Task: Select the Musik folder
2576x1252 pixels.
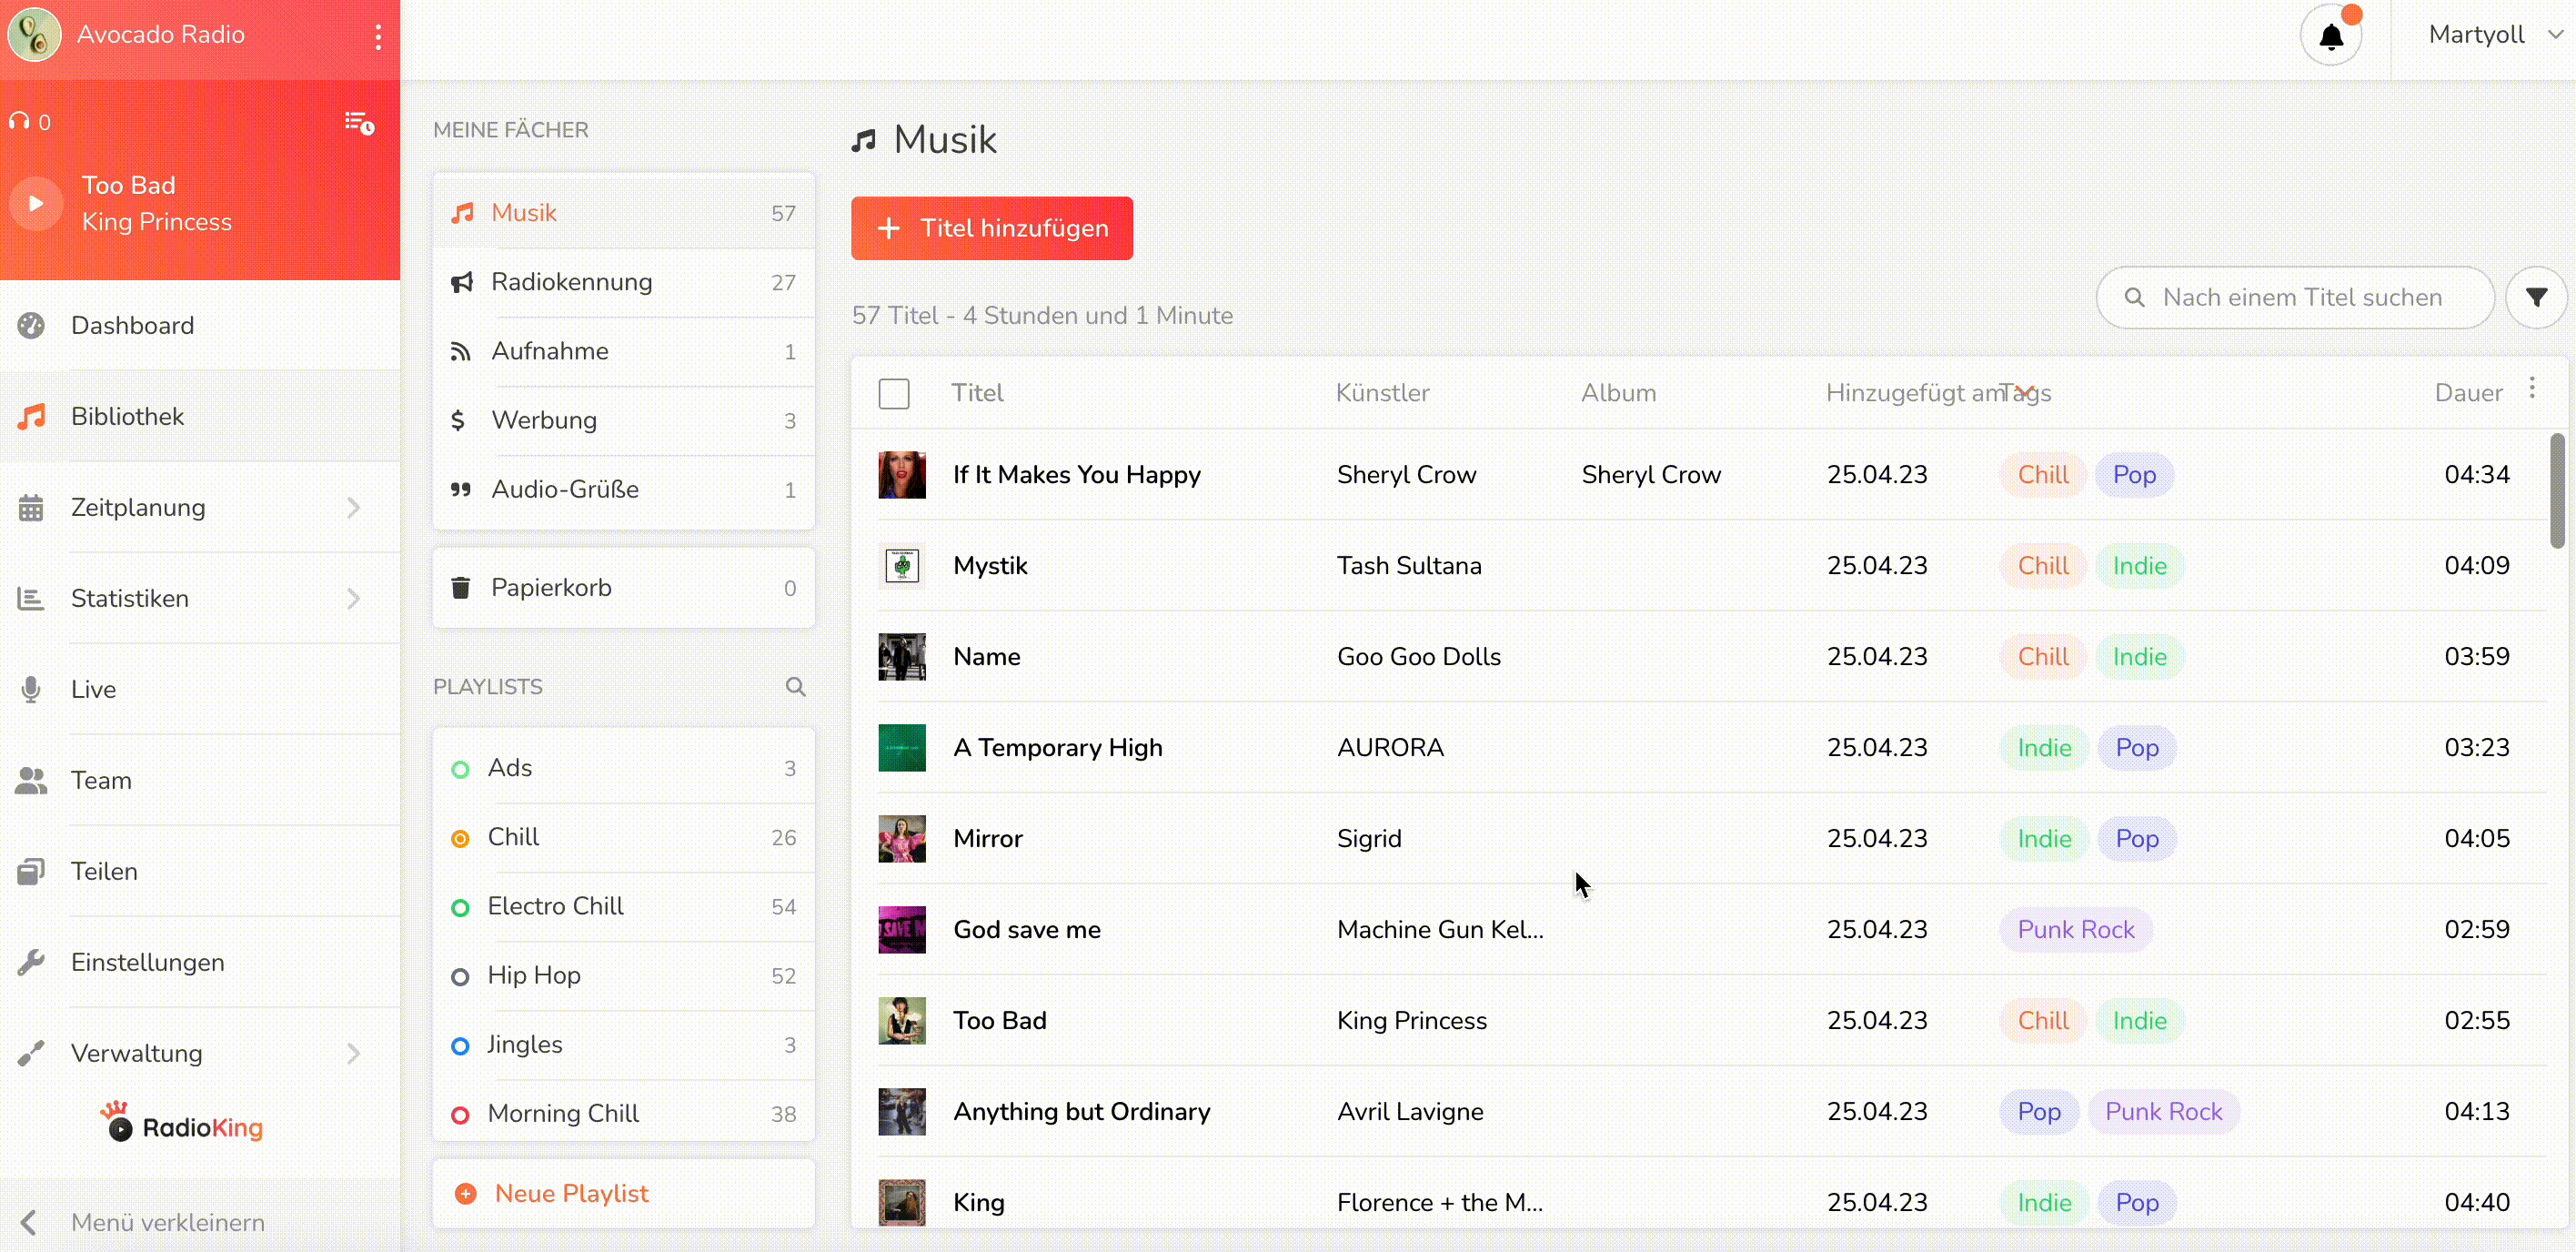Action: [623, 213]
